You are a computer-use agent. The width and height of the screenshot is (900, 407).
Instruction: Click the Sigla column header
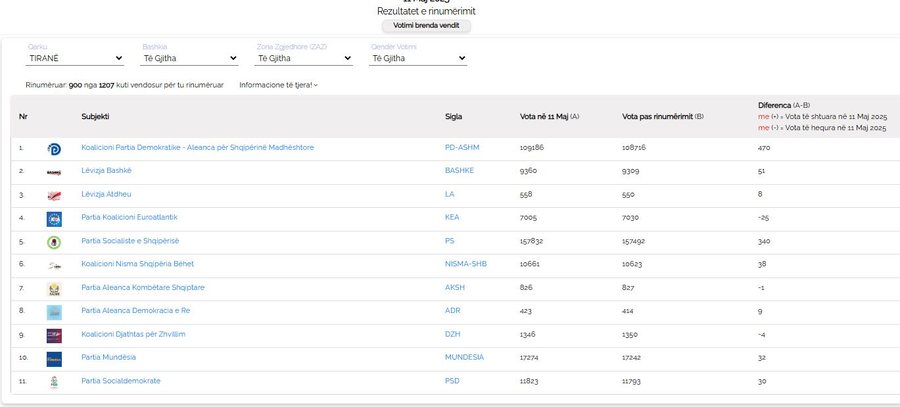tap(453, 117)
